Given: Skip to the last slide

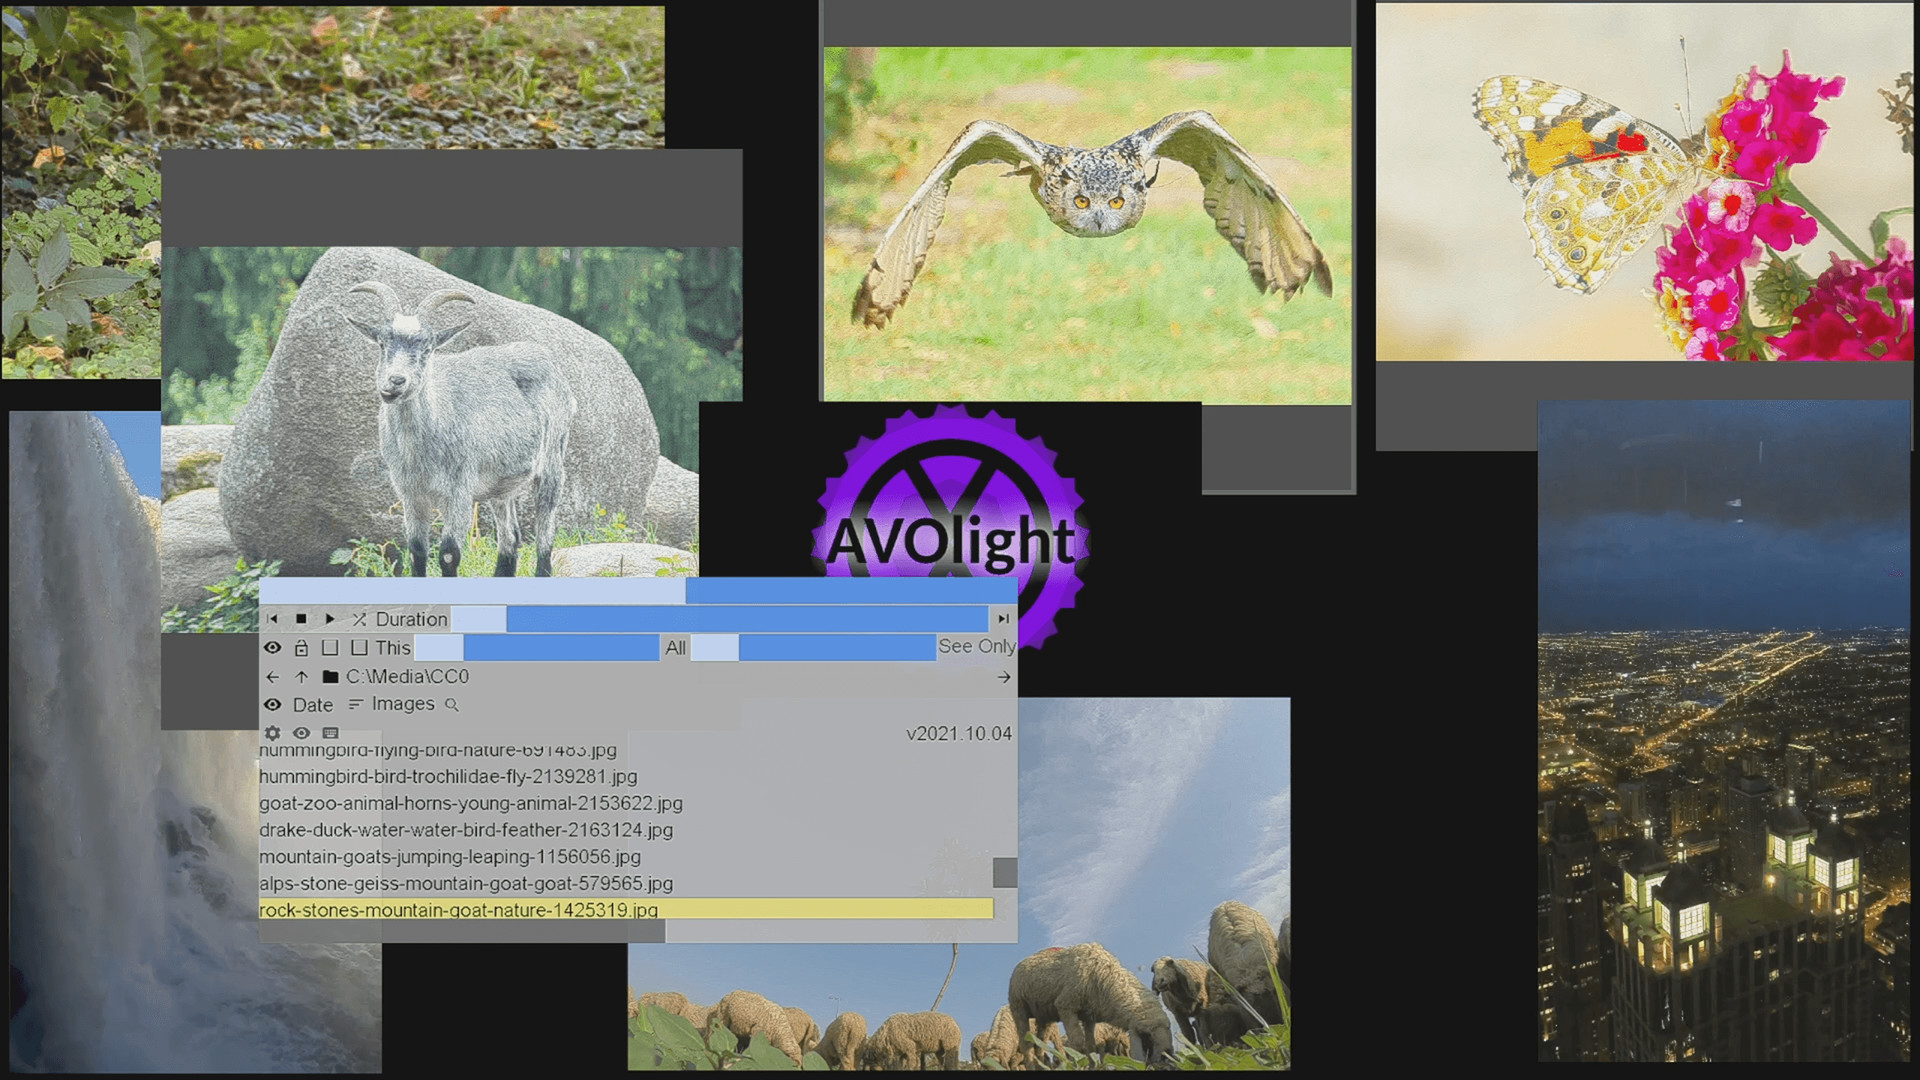Looking at the screenshot, I should tap(1003, 619).
